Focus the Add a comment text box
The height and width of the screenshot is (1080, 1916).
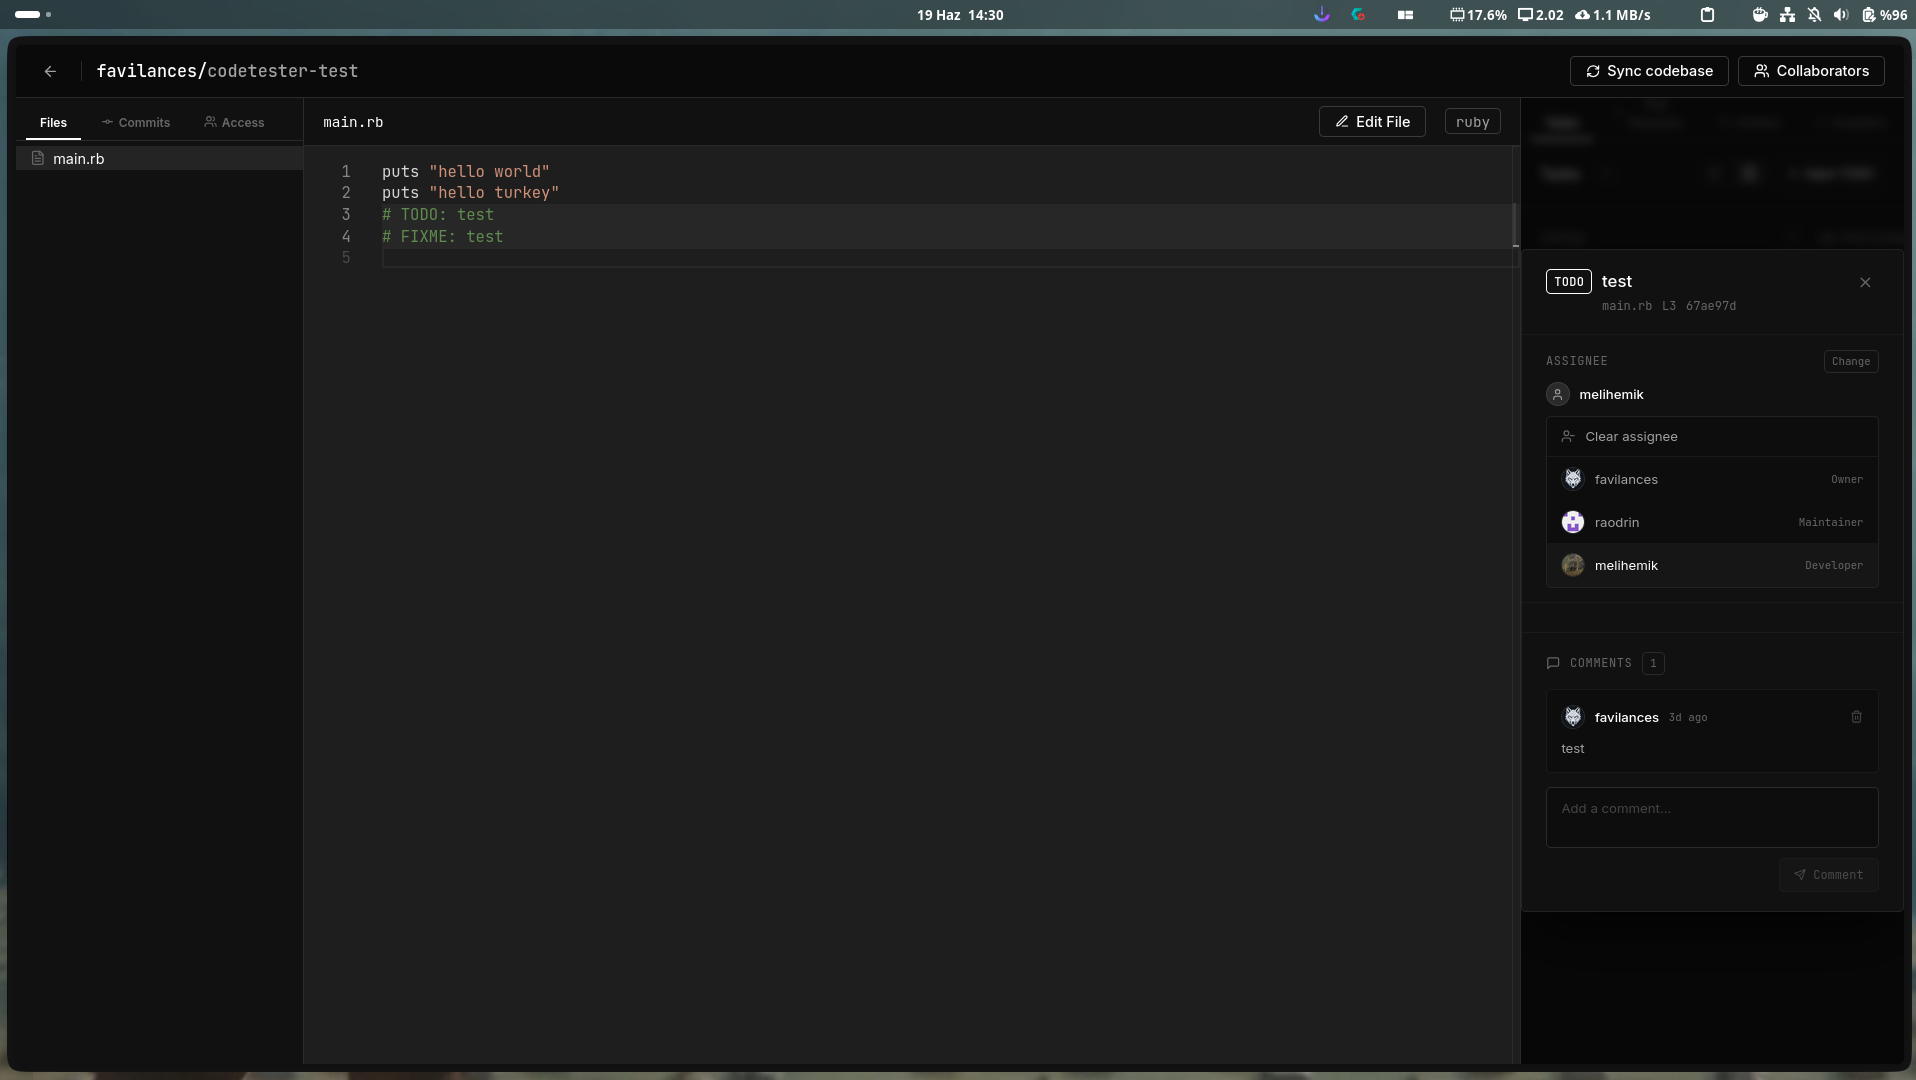tap(1712, 817)
